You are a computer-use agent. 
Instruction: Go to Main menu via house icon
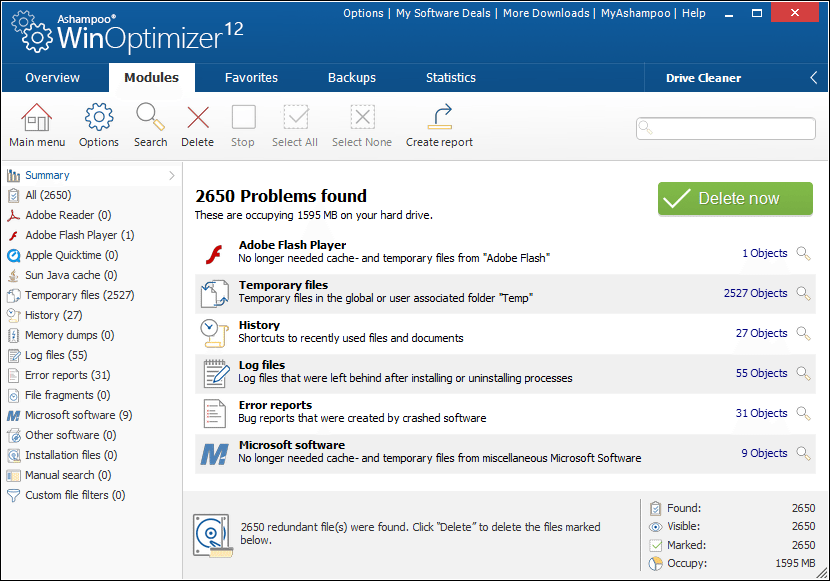point(37,117)
